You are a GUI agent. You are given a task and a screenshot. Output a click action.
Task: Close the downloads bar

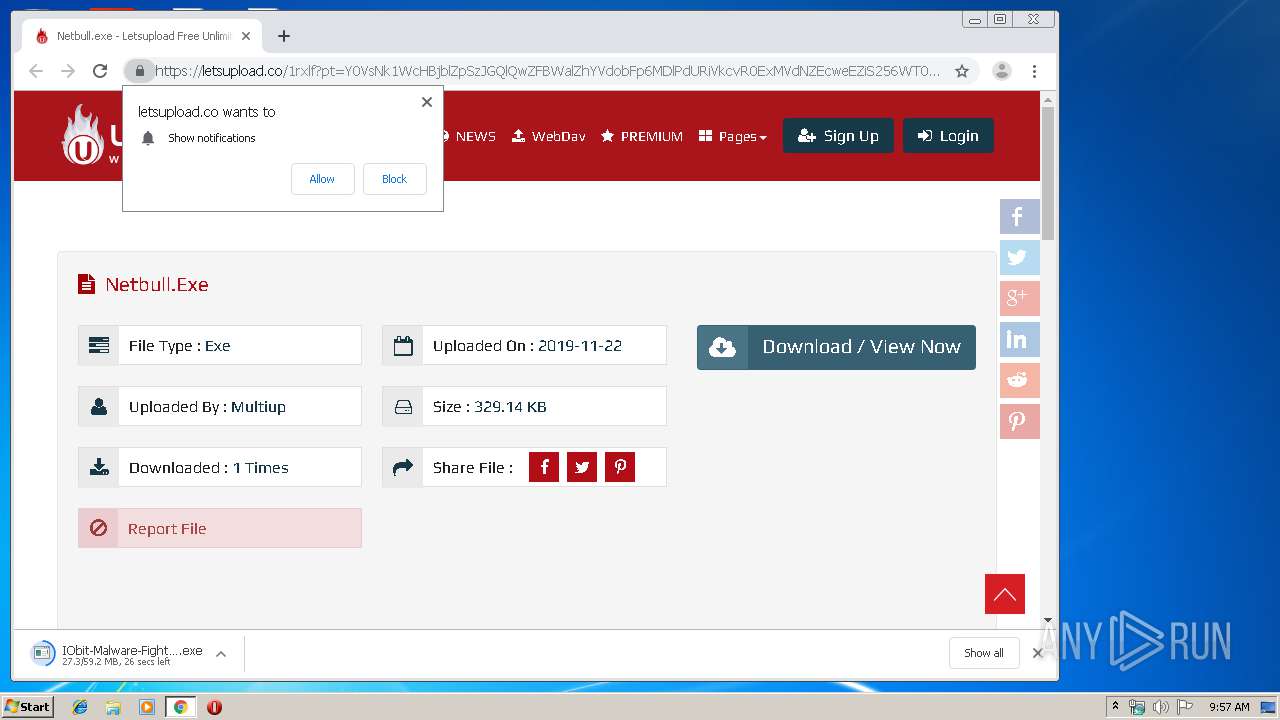(1037, 653)
